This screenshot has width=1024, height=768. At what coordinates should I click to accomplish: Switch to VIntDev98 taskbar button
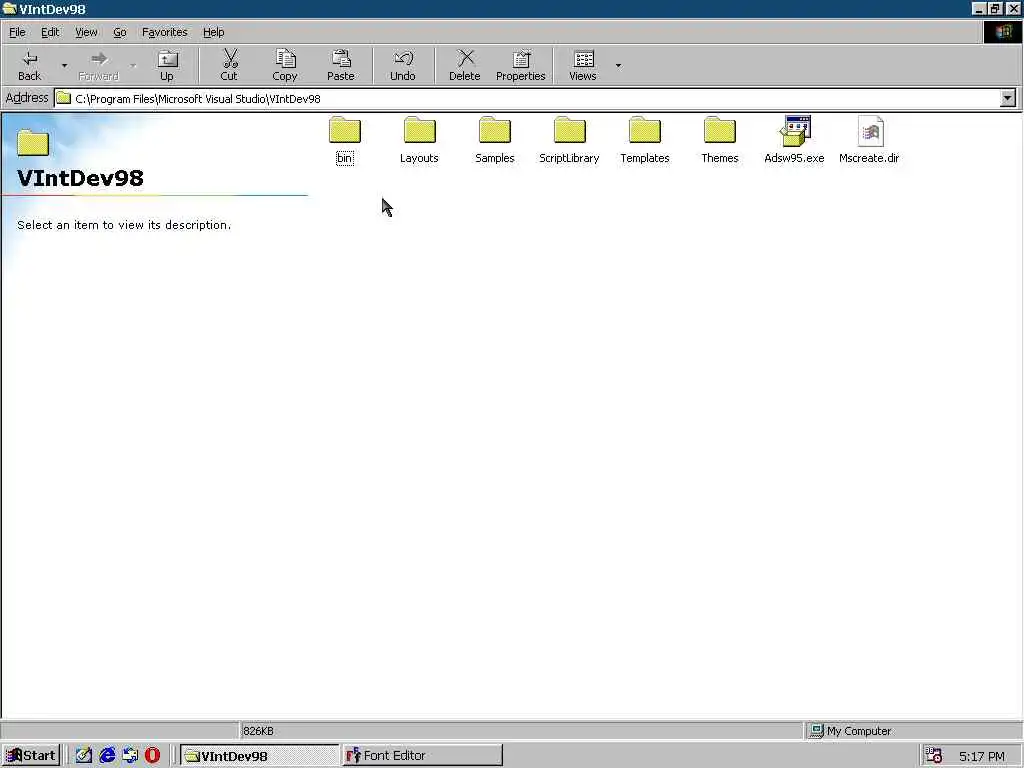click(259, 756)
